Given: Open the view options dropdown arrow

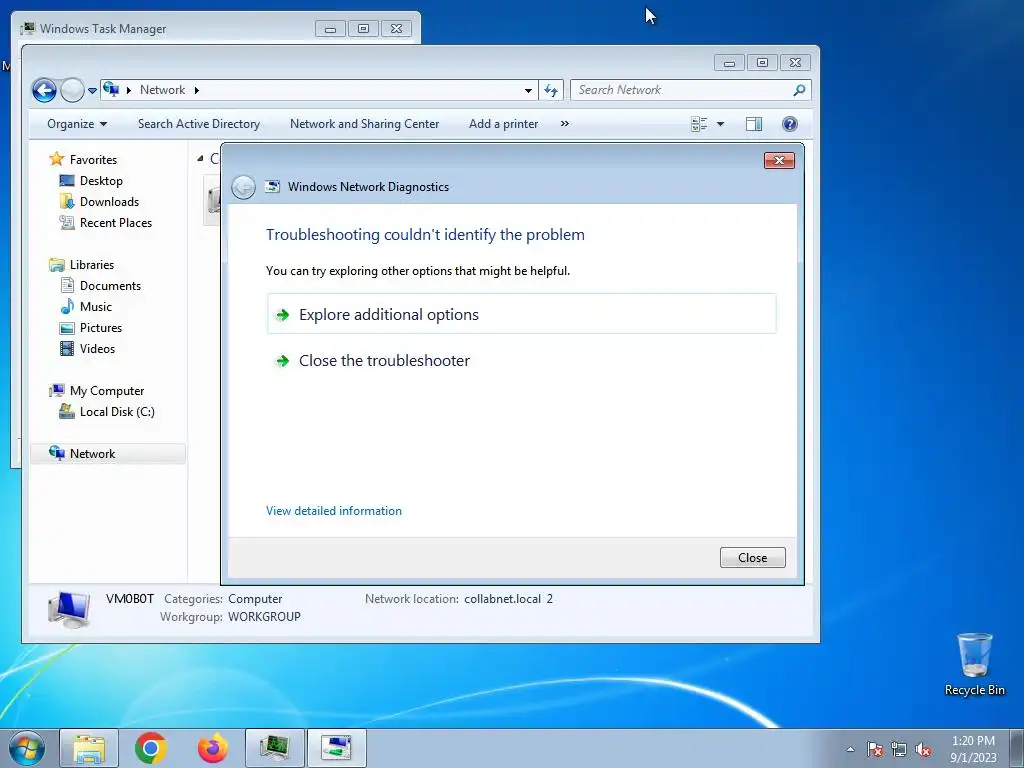Looking at the screenshot, I should tap(720, 124).
